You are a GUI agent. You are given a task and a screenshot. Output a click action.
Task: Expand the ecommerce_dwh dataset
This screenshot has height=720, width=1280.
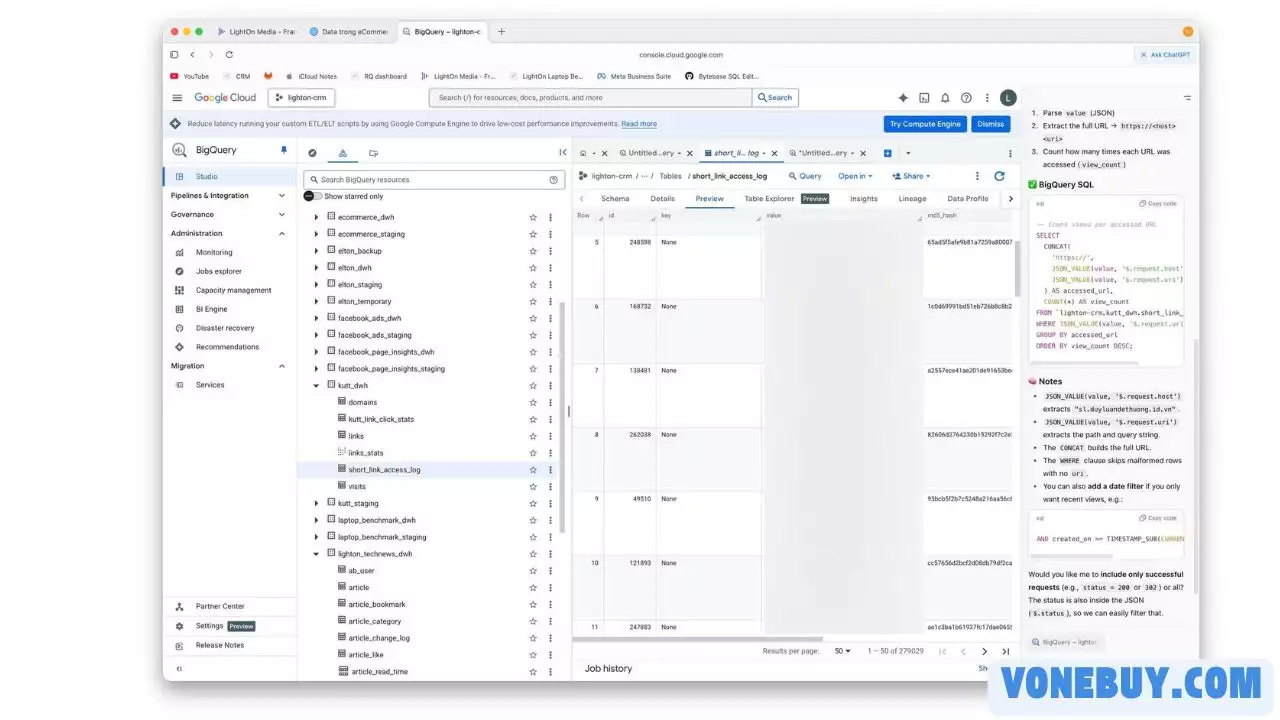click(x=317, y=217)
